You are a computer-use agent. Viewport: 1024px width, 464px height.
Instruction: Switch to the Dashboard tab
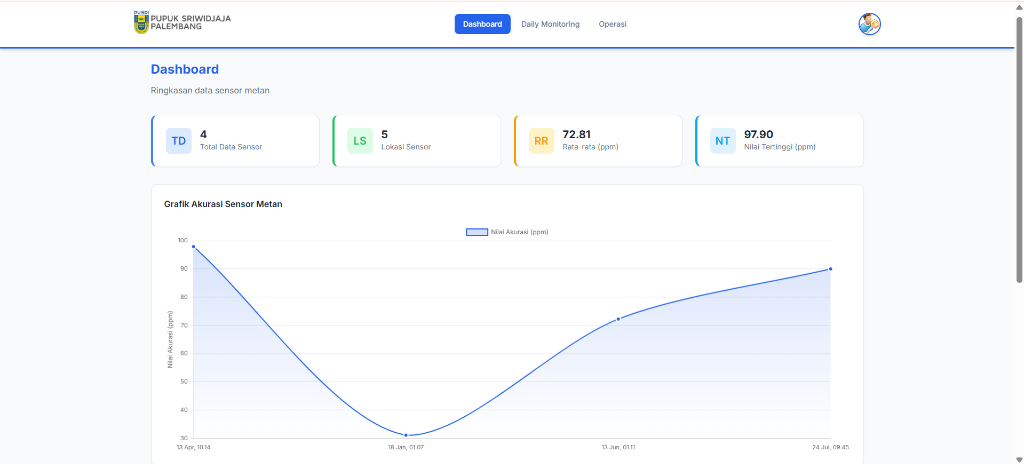click(x=483, y=24)
